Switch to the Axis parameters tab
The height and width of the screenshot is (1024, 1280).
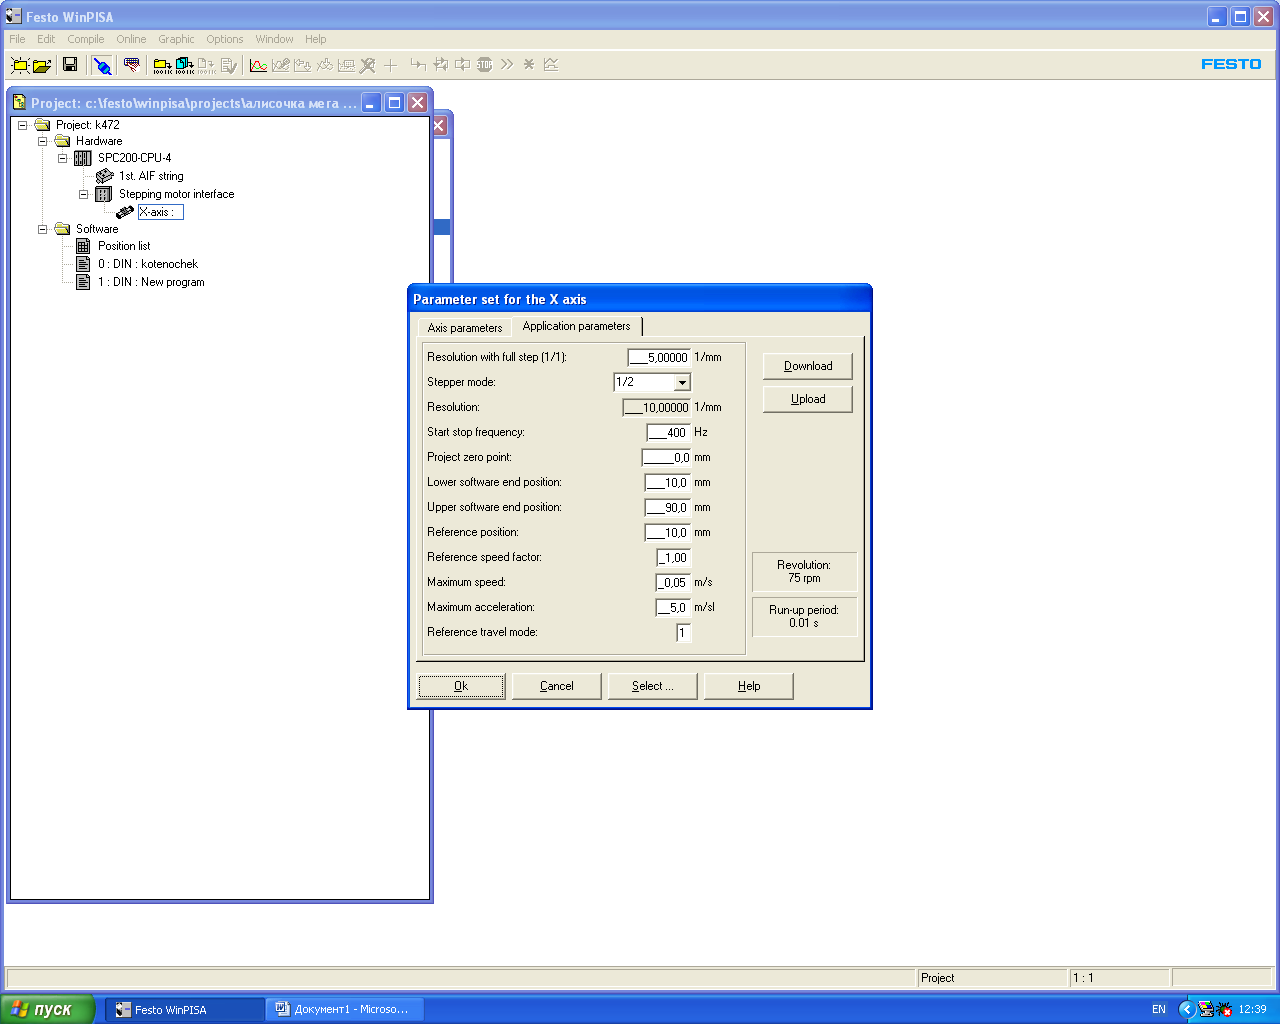(x=465, y=328)
